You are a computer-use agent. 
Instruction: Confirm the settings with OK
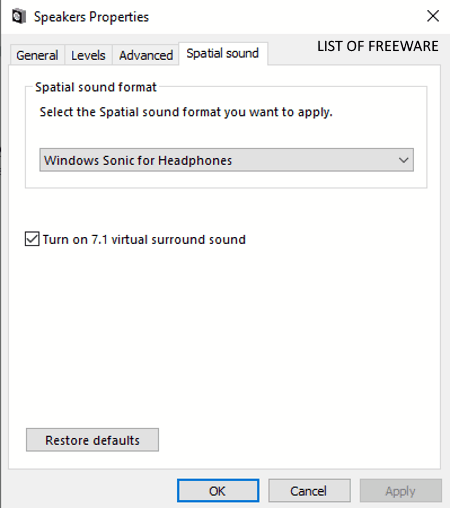tap(218, 491)
